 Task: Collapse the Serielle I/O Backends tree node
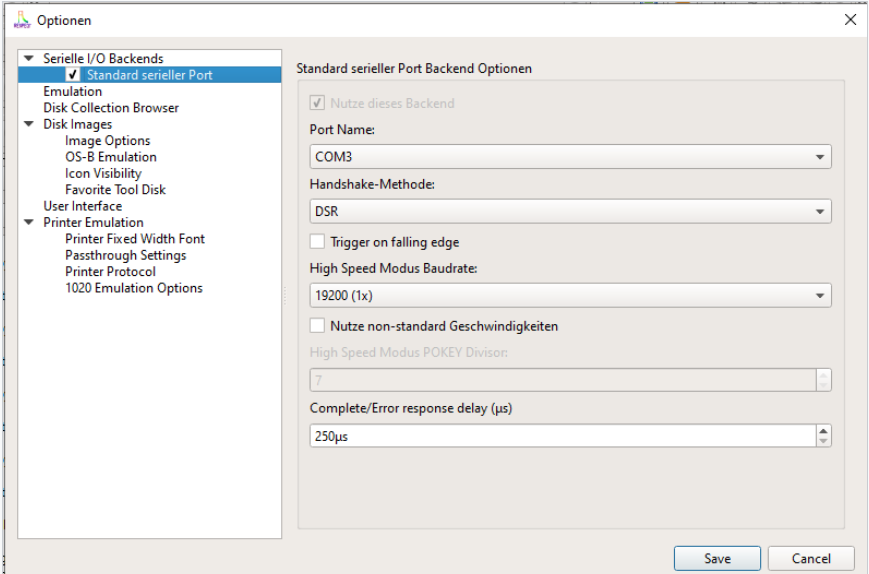tap(28, 59)
